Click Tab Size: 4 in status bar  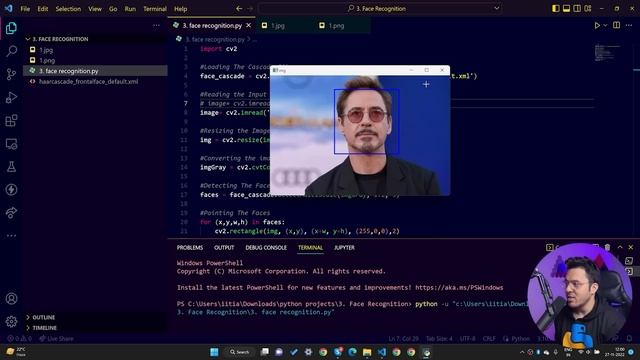(x=439, y=339)
